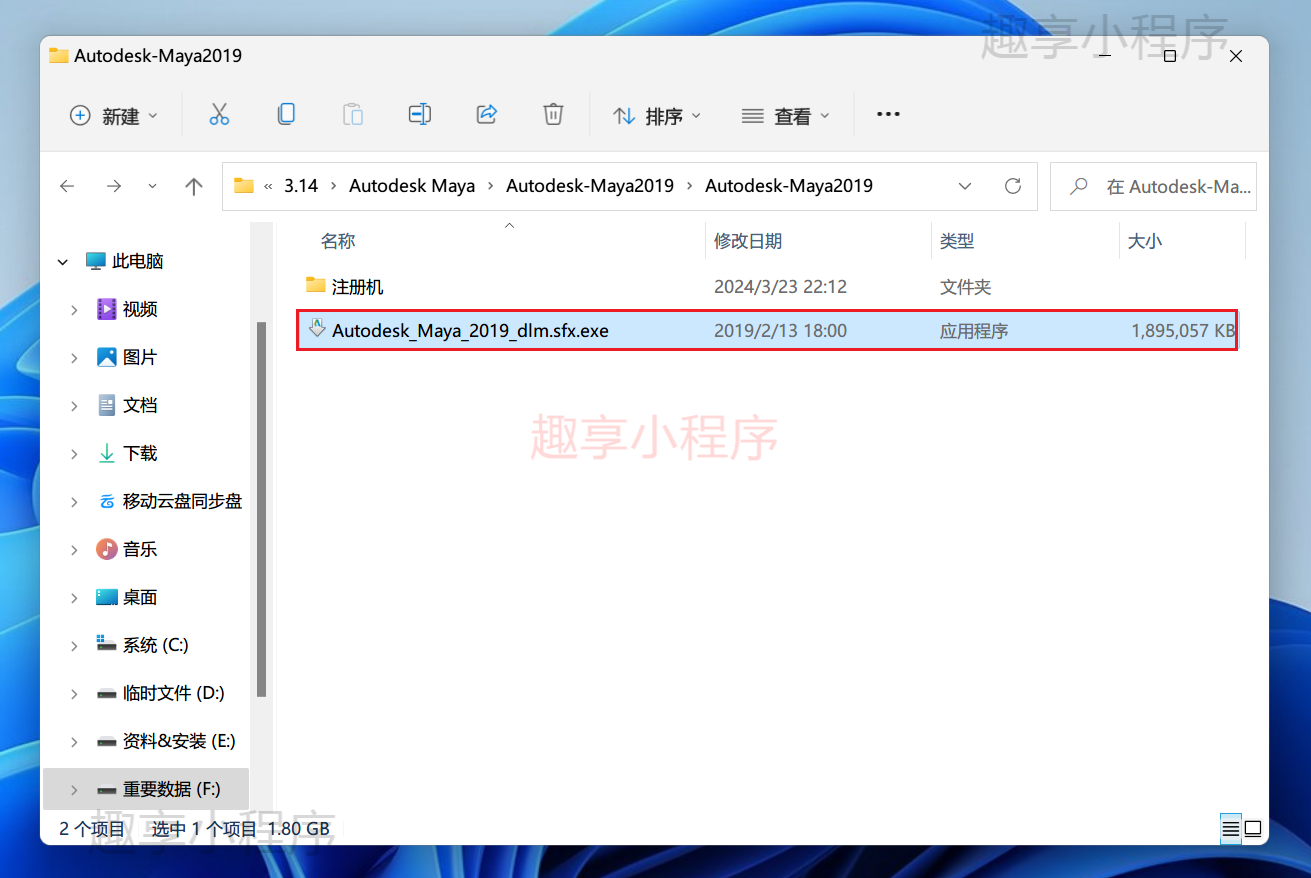Select Autodesk_Maya_2019_dlm.sfx.exe file name
Viewport: 1311px width, 878px height.
click(x=470, y=330)
